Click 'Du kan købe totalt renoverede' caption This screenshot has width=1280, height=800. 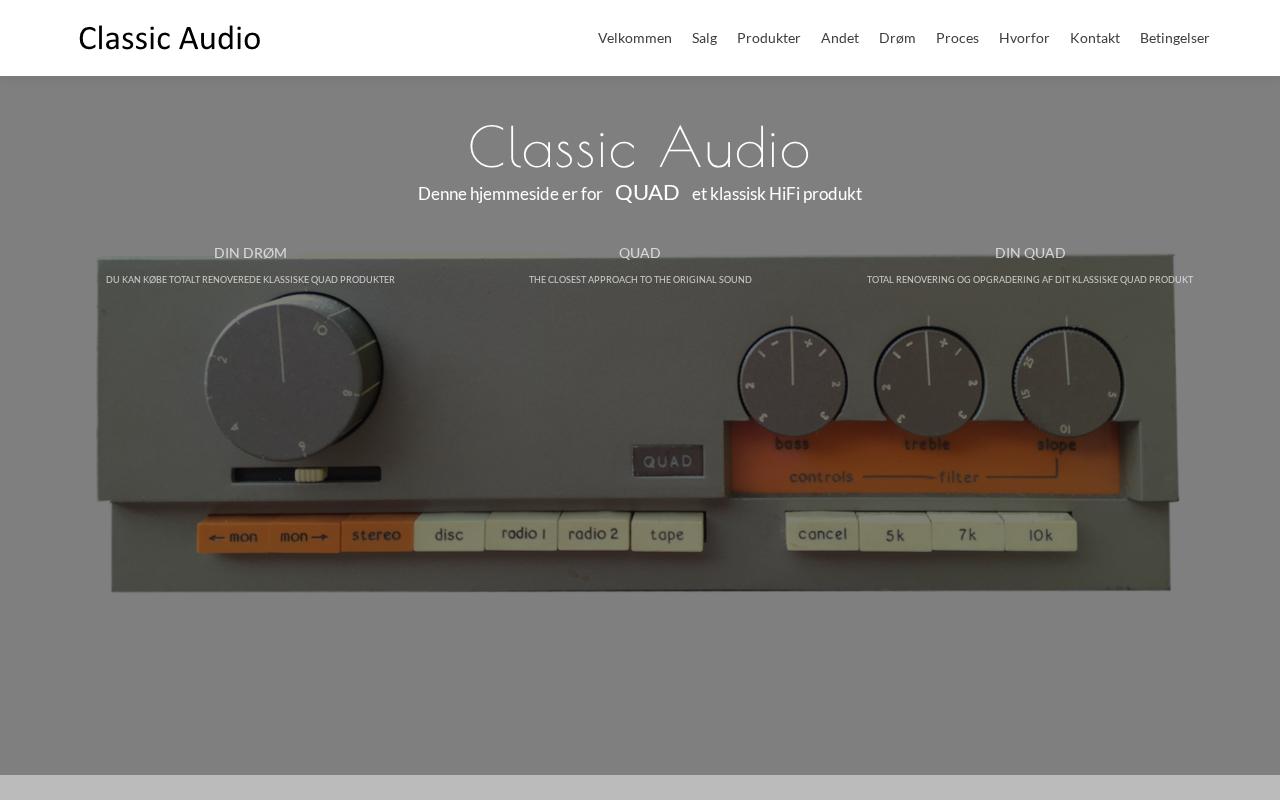(250, 280)
